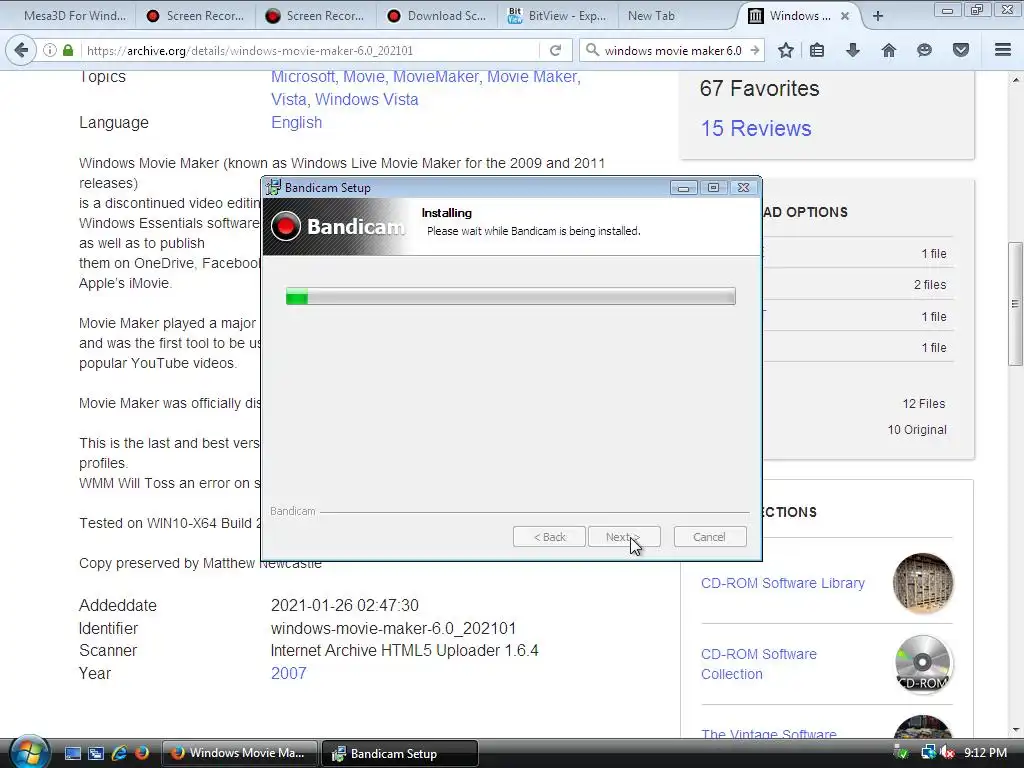Viewport: 1024px width, 768px height.
Task: Click the 67 Favorites text
Action: [x=759, y=88]
